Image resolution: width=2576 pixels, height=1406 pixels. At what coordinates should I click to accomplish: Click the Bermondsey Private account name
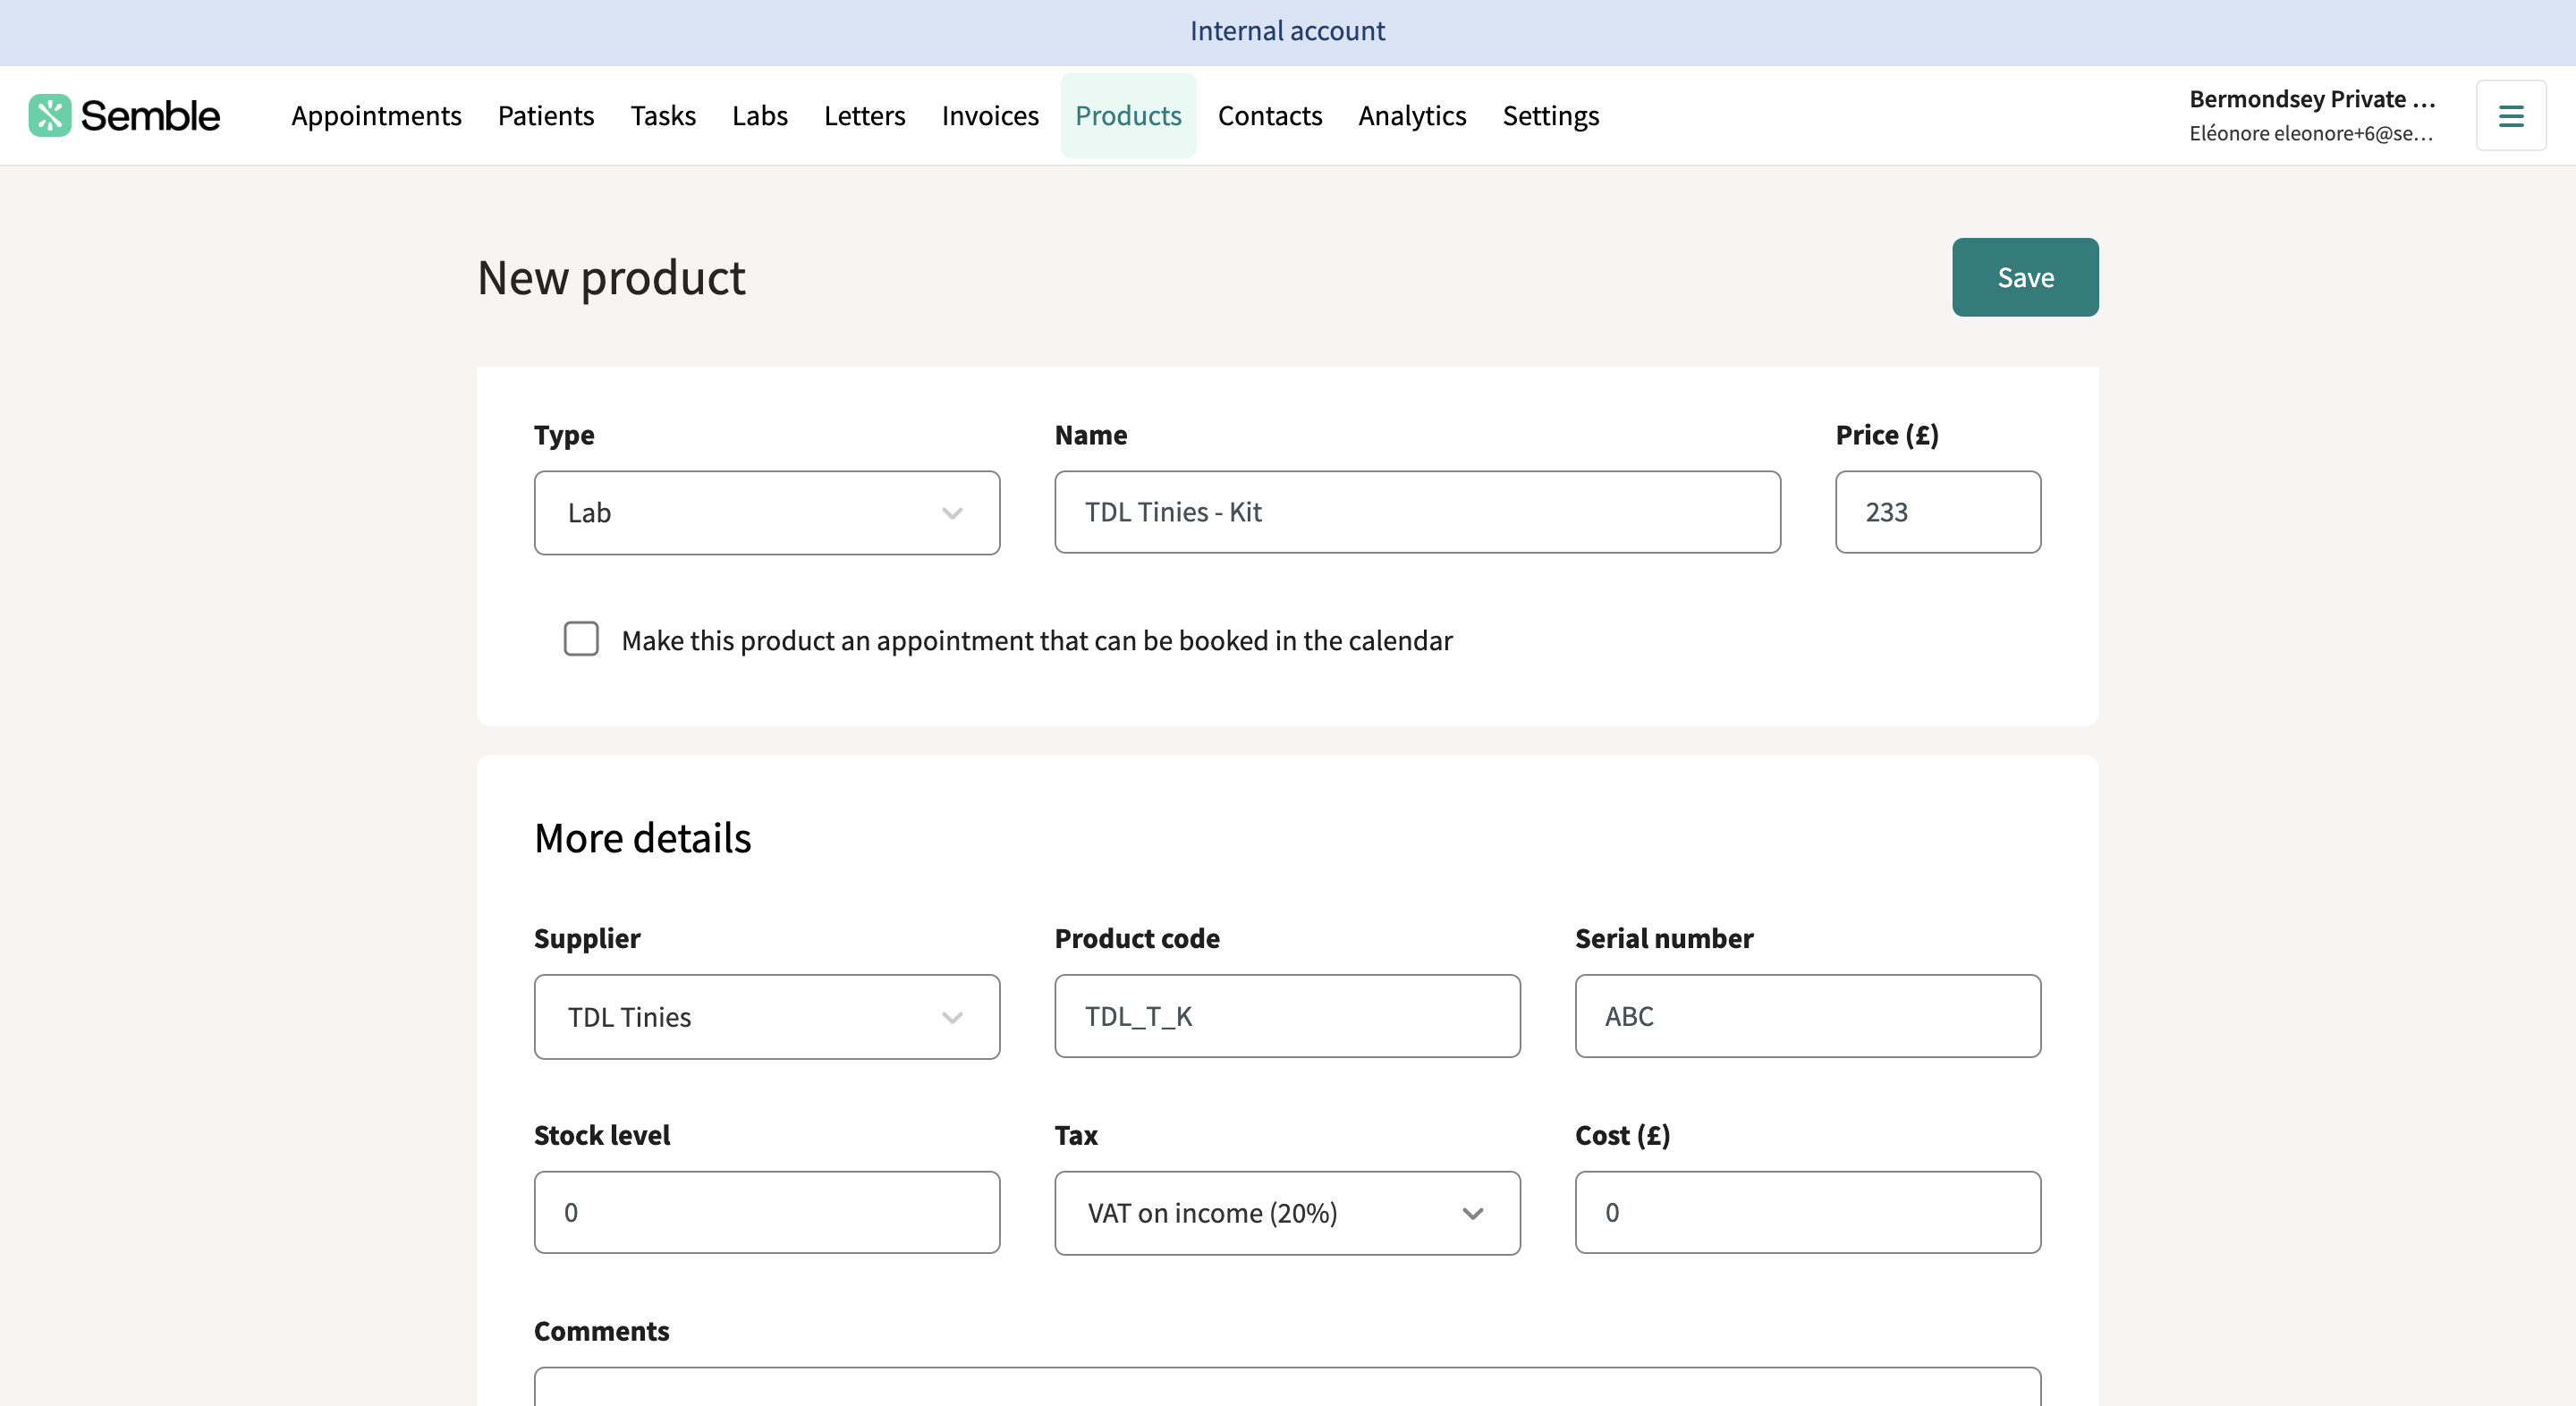(2312, 99)
